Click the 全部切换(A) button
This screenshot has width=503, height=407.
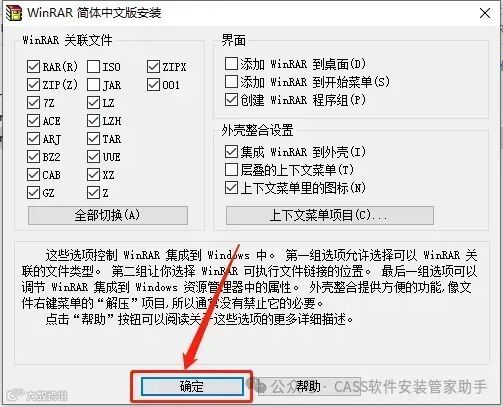(x=108, y=215)
